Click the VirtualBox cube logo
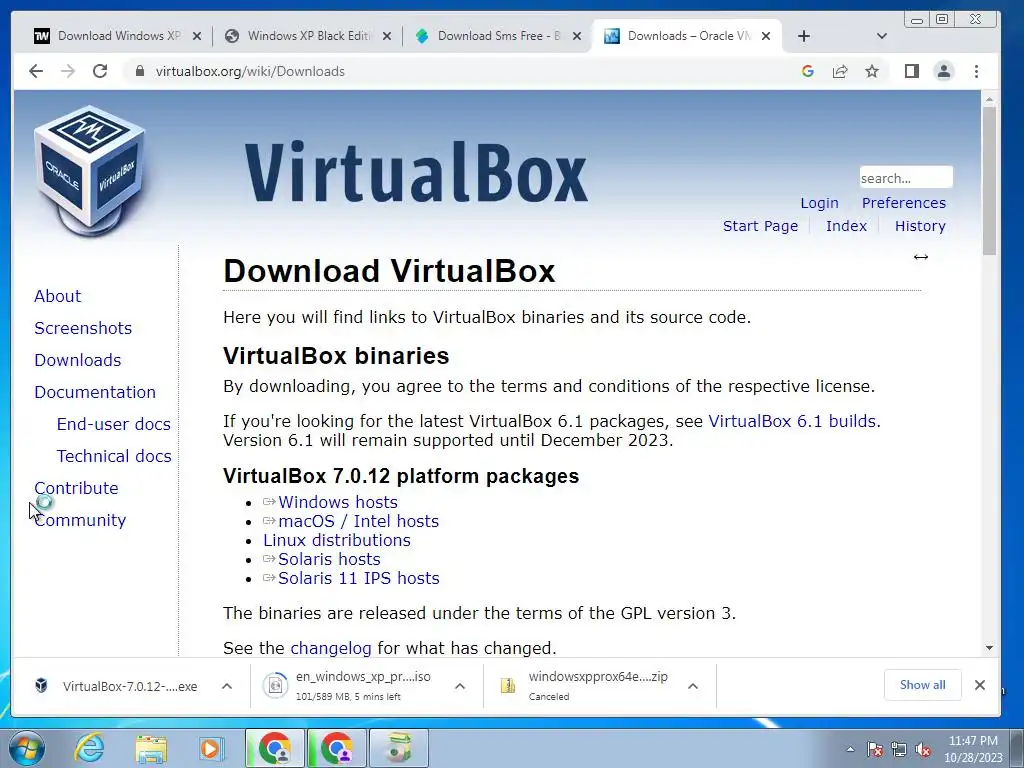The image size is (1024, 768). (x=90, y=172)
